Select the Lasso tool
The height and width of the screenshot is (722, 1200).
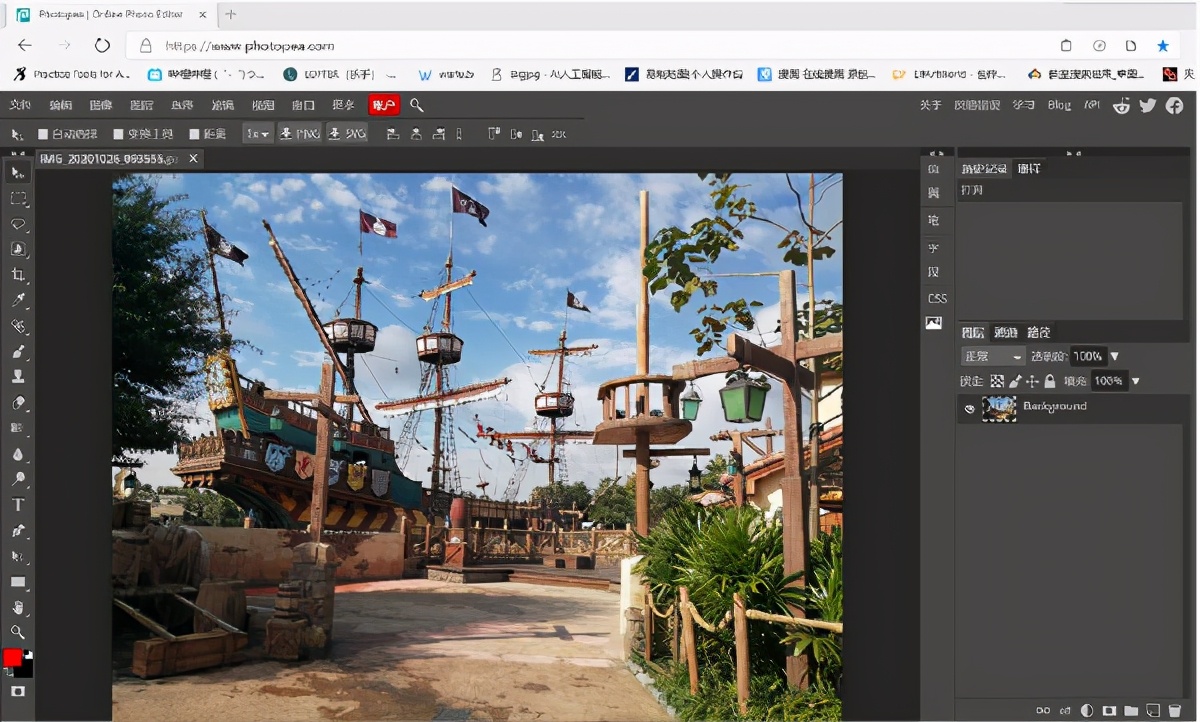pyautogui.click(x=18, y=224)
